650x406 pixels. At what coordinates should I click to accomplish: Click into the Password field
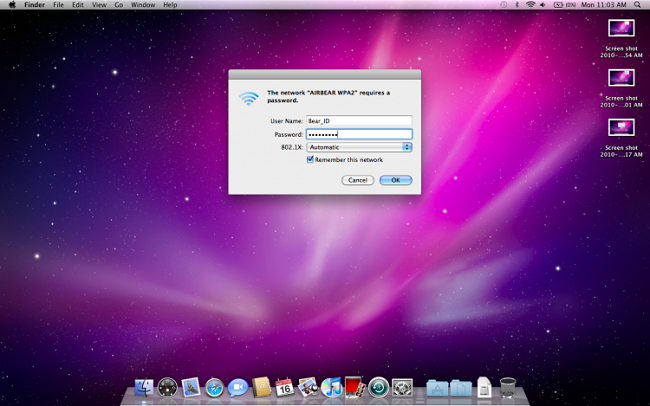tap(360, 134)
